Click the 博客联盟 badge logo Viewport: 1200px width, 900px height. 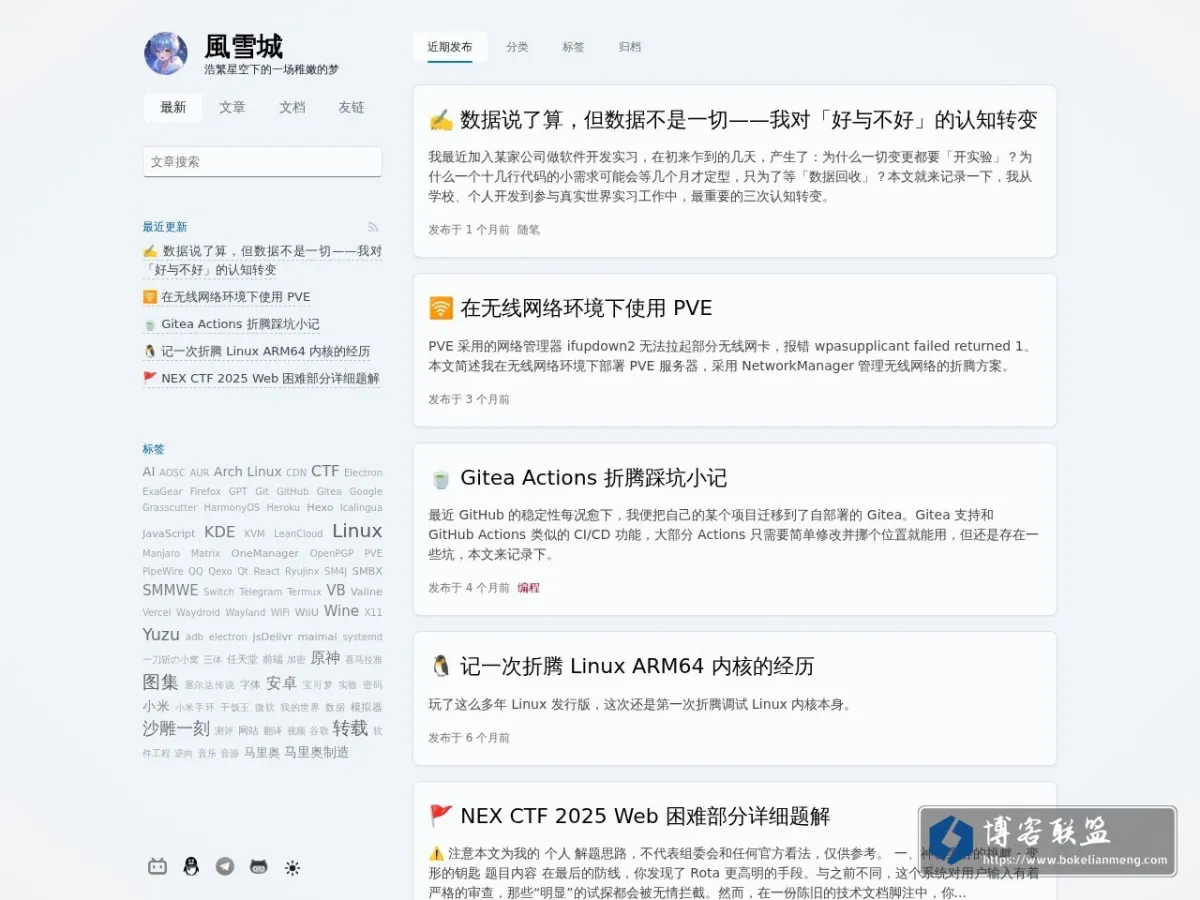[x=1048, y=842]
